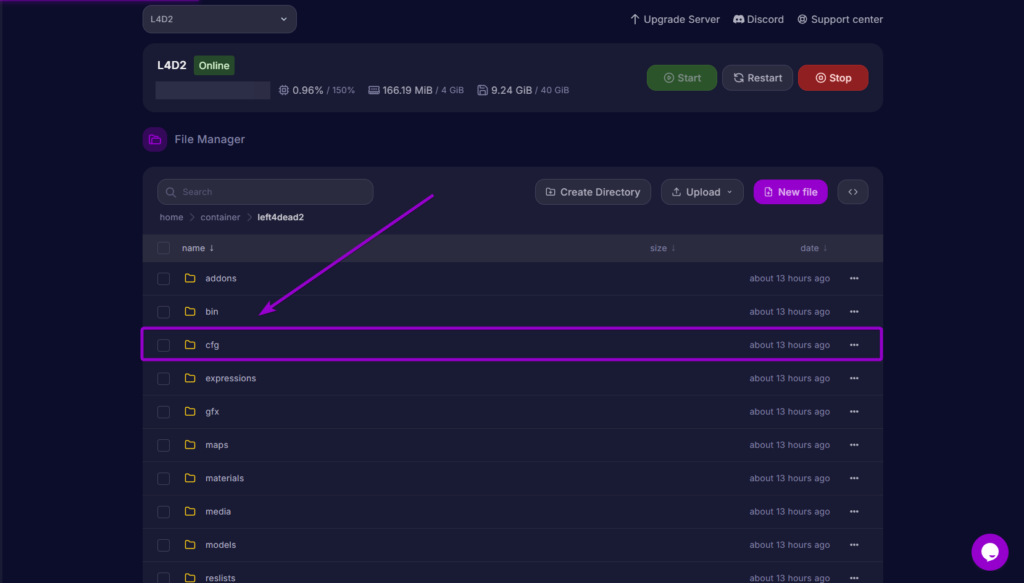Open the three-dot menu for cfg folder
Image resolution: width=1024 pixels, height=583 pixels.
pos(854,345)
